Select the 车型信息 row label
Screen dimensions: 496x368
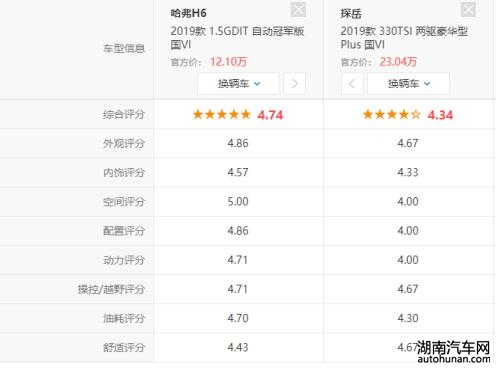coord(124,49)
